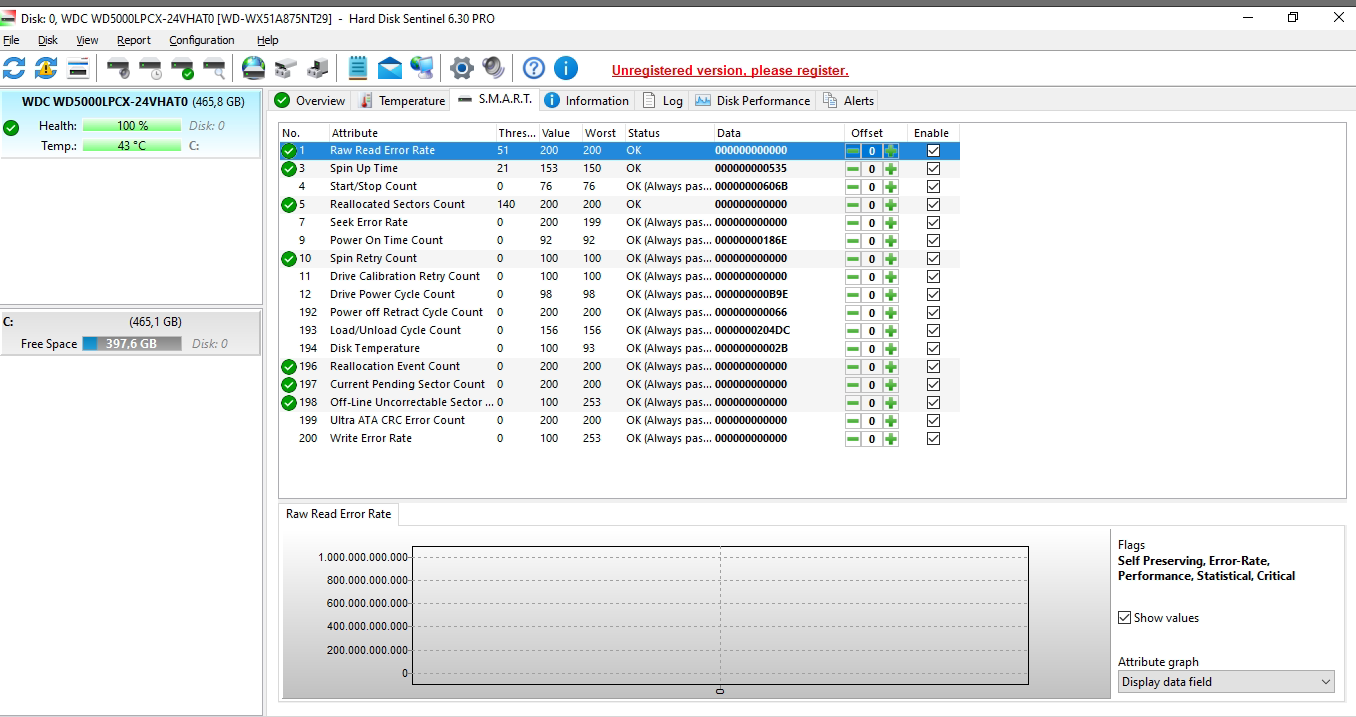Click offset value field for Power off Retract Cycle Count
Screen dimensions: 1356x717
click(x=871, y=313)
